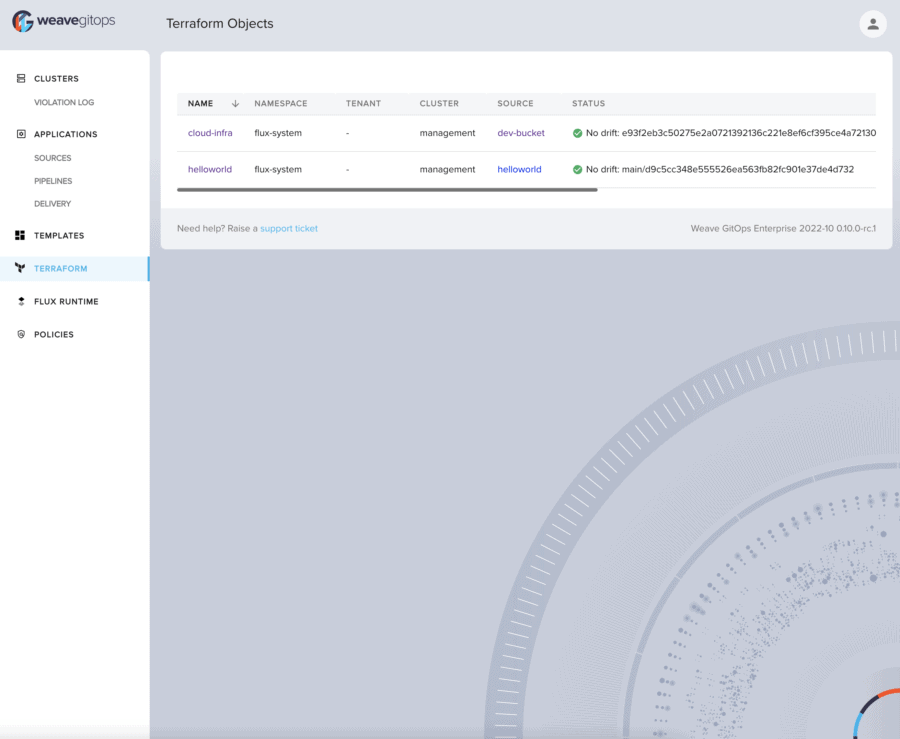This screenshot has width=900, height=739.
Task: Open the Templates section icon
Action: click(x=21, y=235)
